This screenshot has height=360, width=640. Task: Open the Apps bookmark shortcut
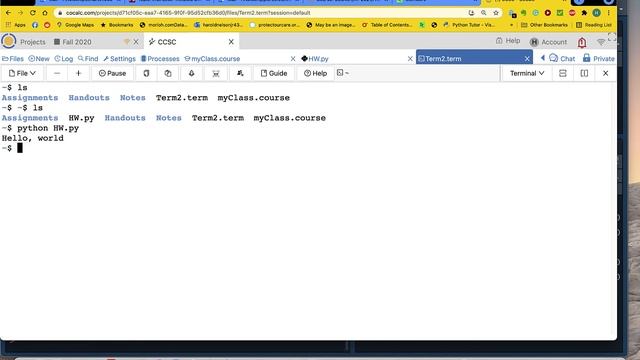pos(16,25)
